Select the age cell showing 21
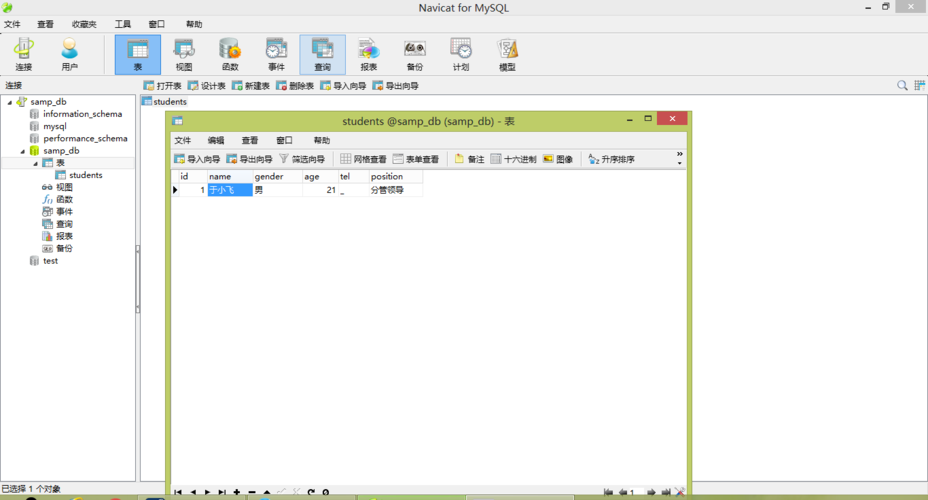 pyautogui.click(x=320, y=190)
